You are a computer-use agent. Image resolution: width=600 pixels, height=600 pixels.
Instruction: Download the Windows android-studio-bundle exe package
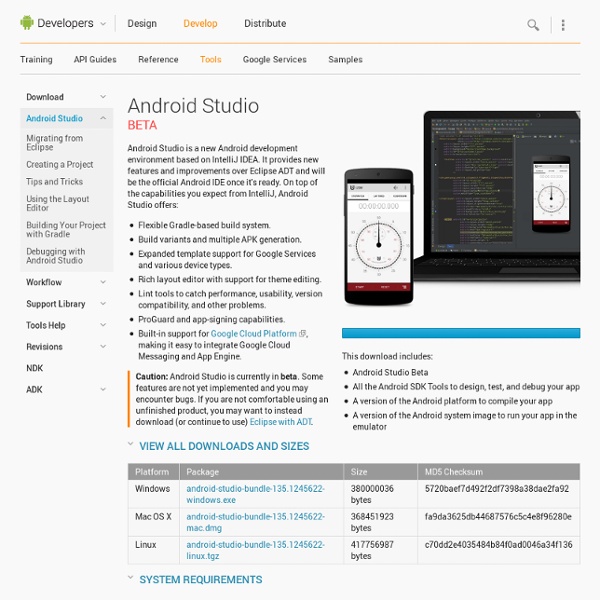pos(255,494)
